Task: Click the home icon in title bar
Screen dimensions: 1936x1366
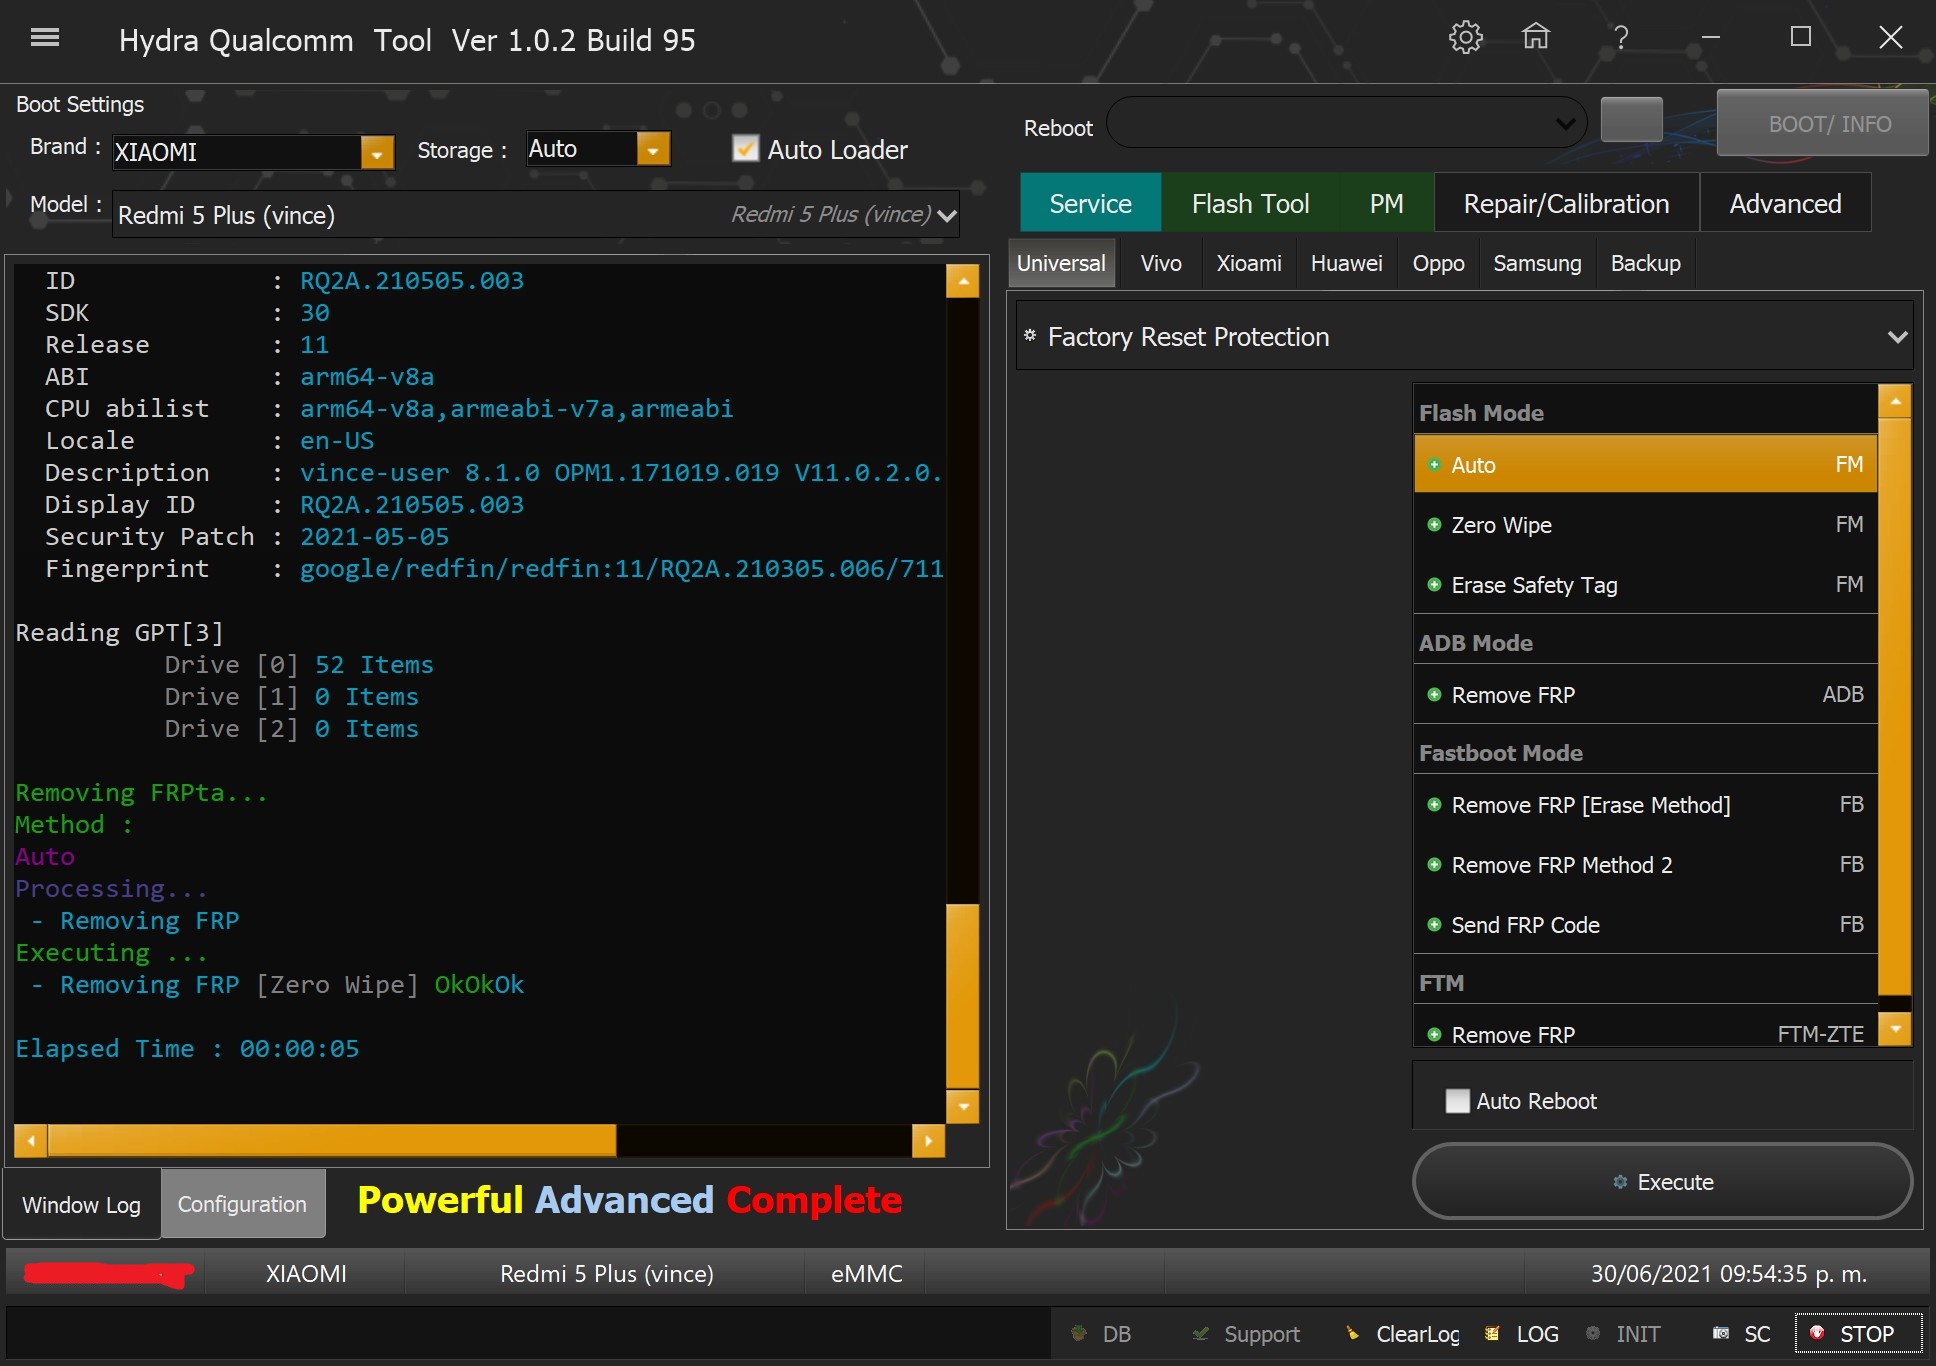Action: click(x=1536, y=38)
